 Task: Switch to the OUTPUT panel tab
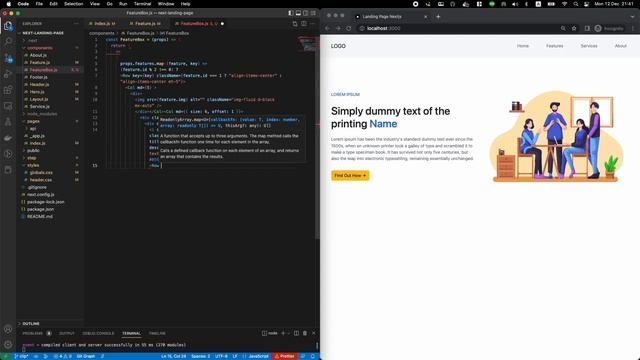coord(67,333)
